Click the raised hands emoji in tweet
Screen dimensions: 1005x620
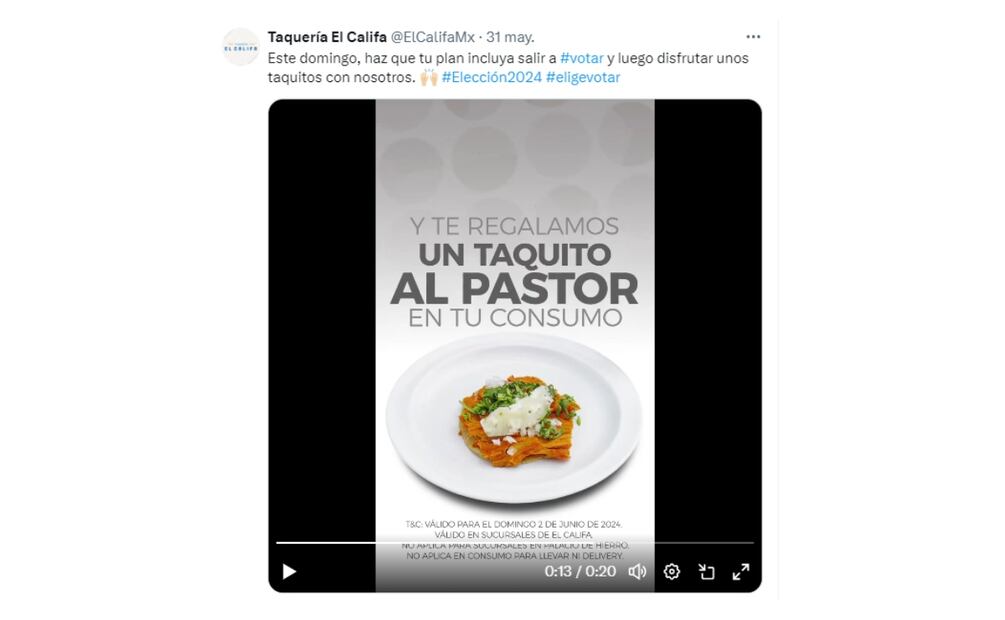pos(429,78)
